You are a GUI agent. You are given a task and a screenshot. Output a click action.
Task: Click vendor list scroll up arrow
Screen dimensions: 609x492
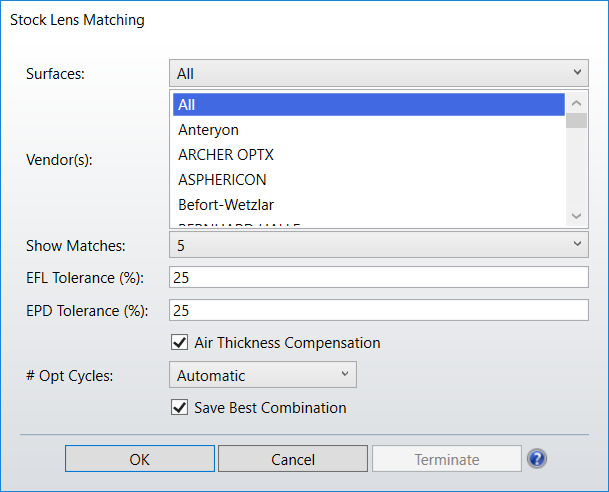(576, 103)
